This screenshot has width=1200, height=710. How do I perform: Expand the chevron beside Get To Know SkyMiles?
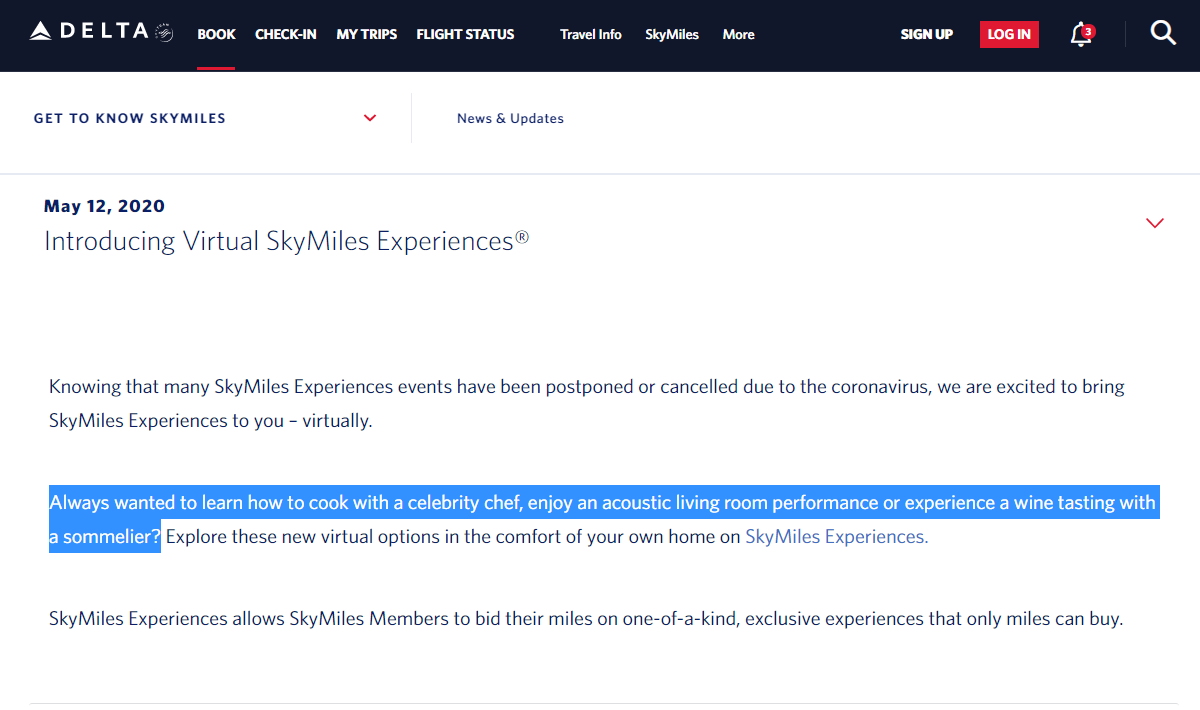pyautogui.click(x=370, y=118)
